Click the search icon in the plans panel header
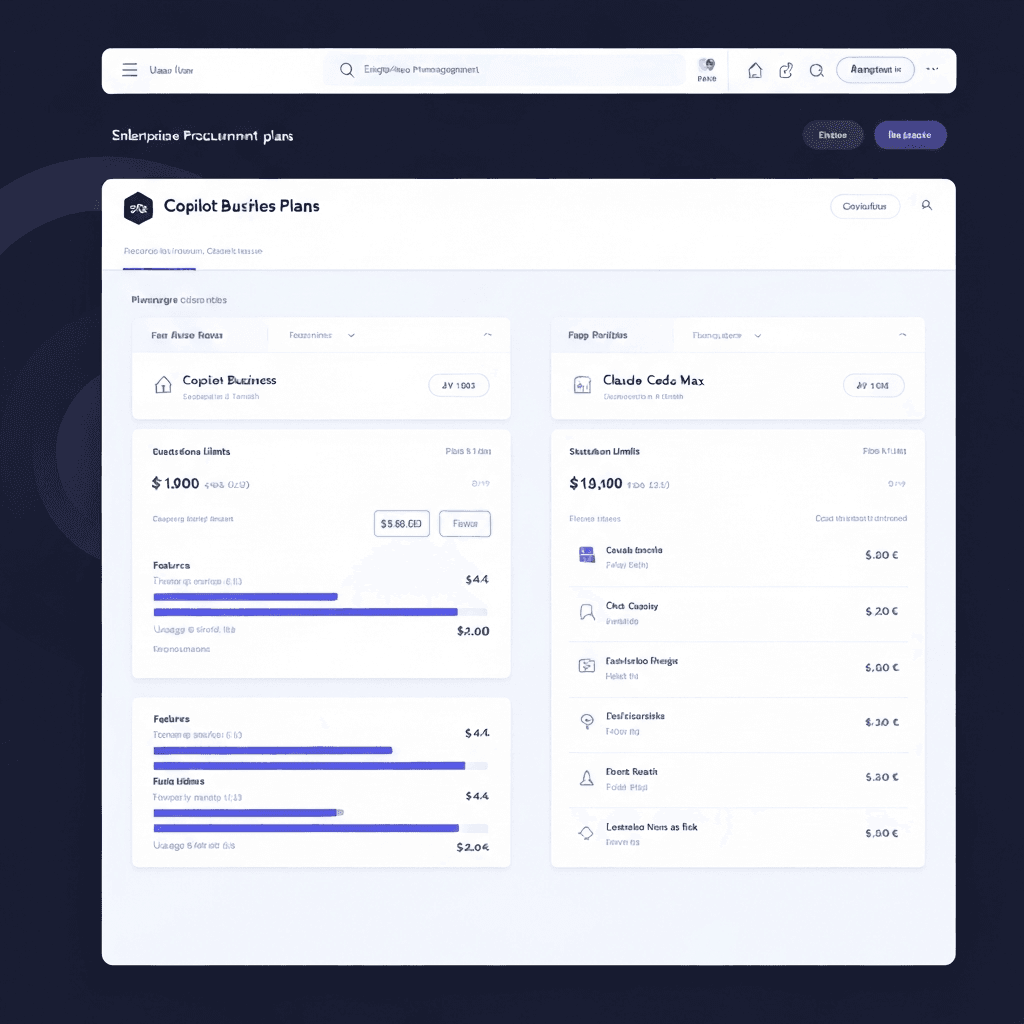 point(927,205)
